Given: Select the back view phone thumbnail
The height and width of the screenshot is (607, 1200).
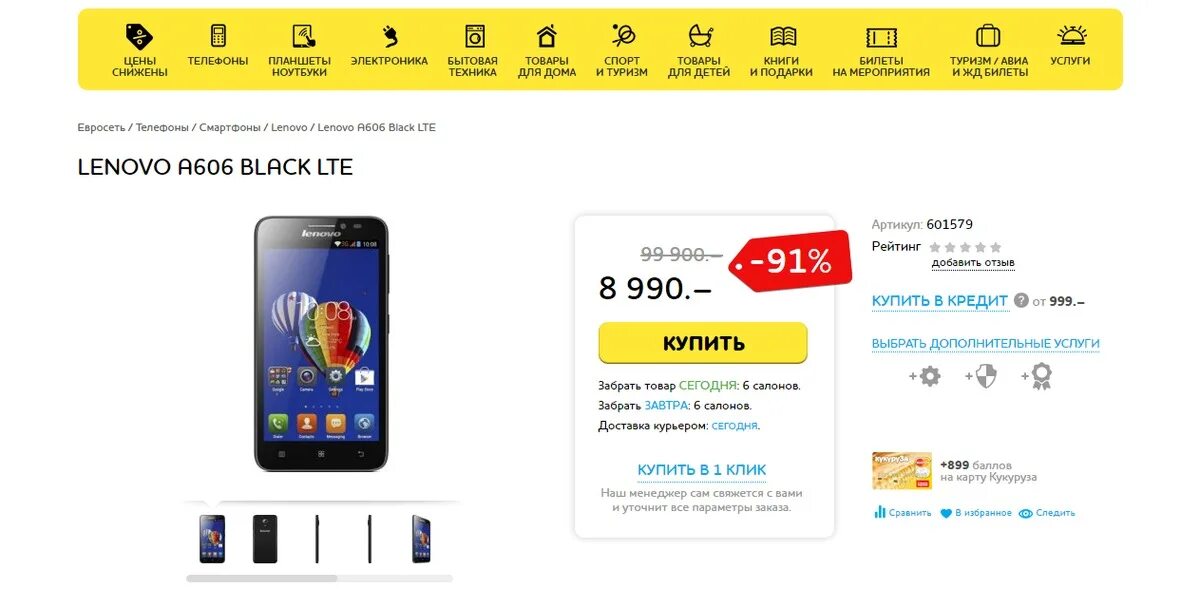Looking at the screenshot, I should [x=265, y=539].
